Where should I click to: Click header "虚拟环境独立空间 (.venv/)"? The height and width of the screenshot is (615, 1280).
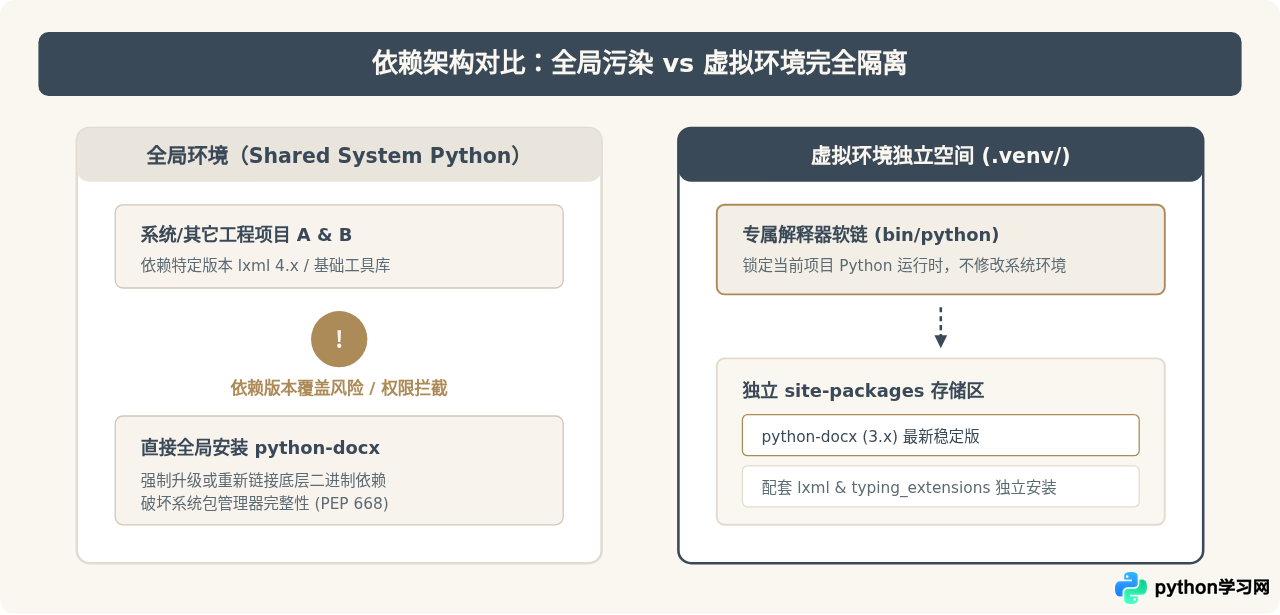(x=940, y=155)
